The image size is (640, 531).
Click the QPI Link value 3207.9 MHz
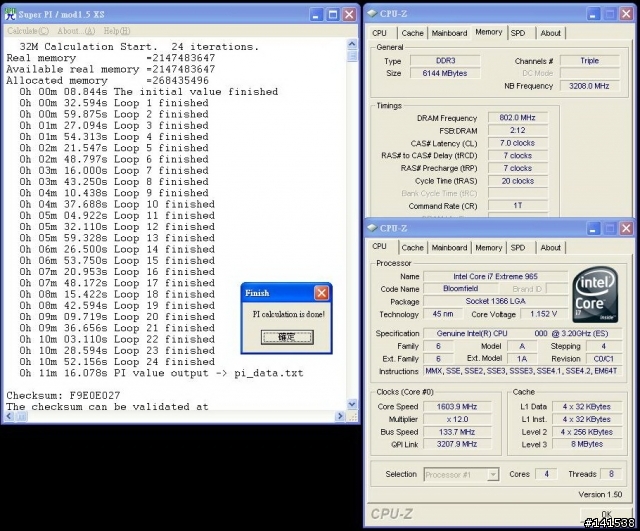(x=457, y=444)
